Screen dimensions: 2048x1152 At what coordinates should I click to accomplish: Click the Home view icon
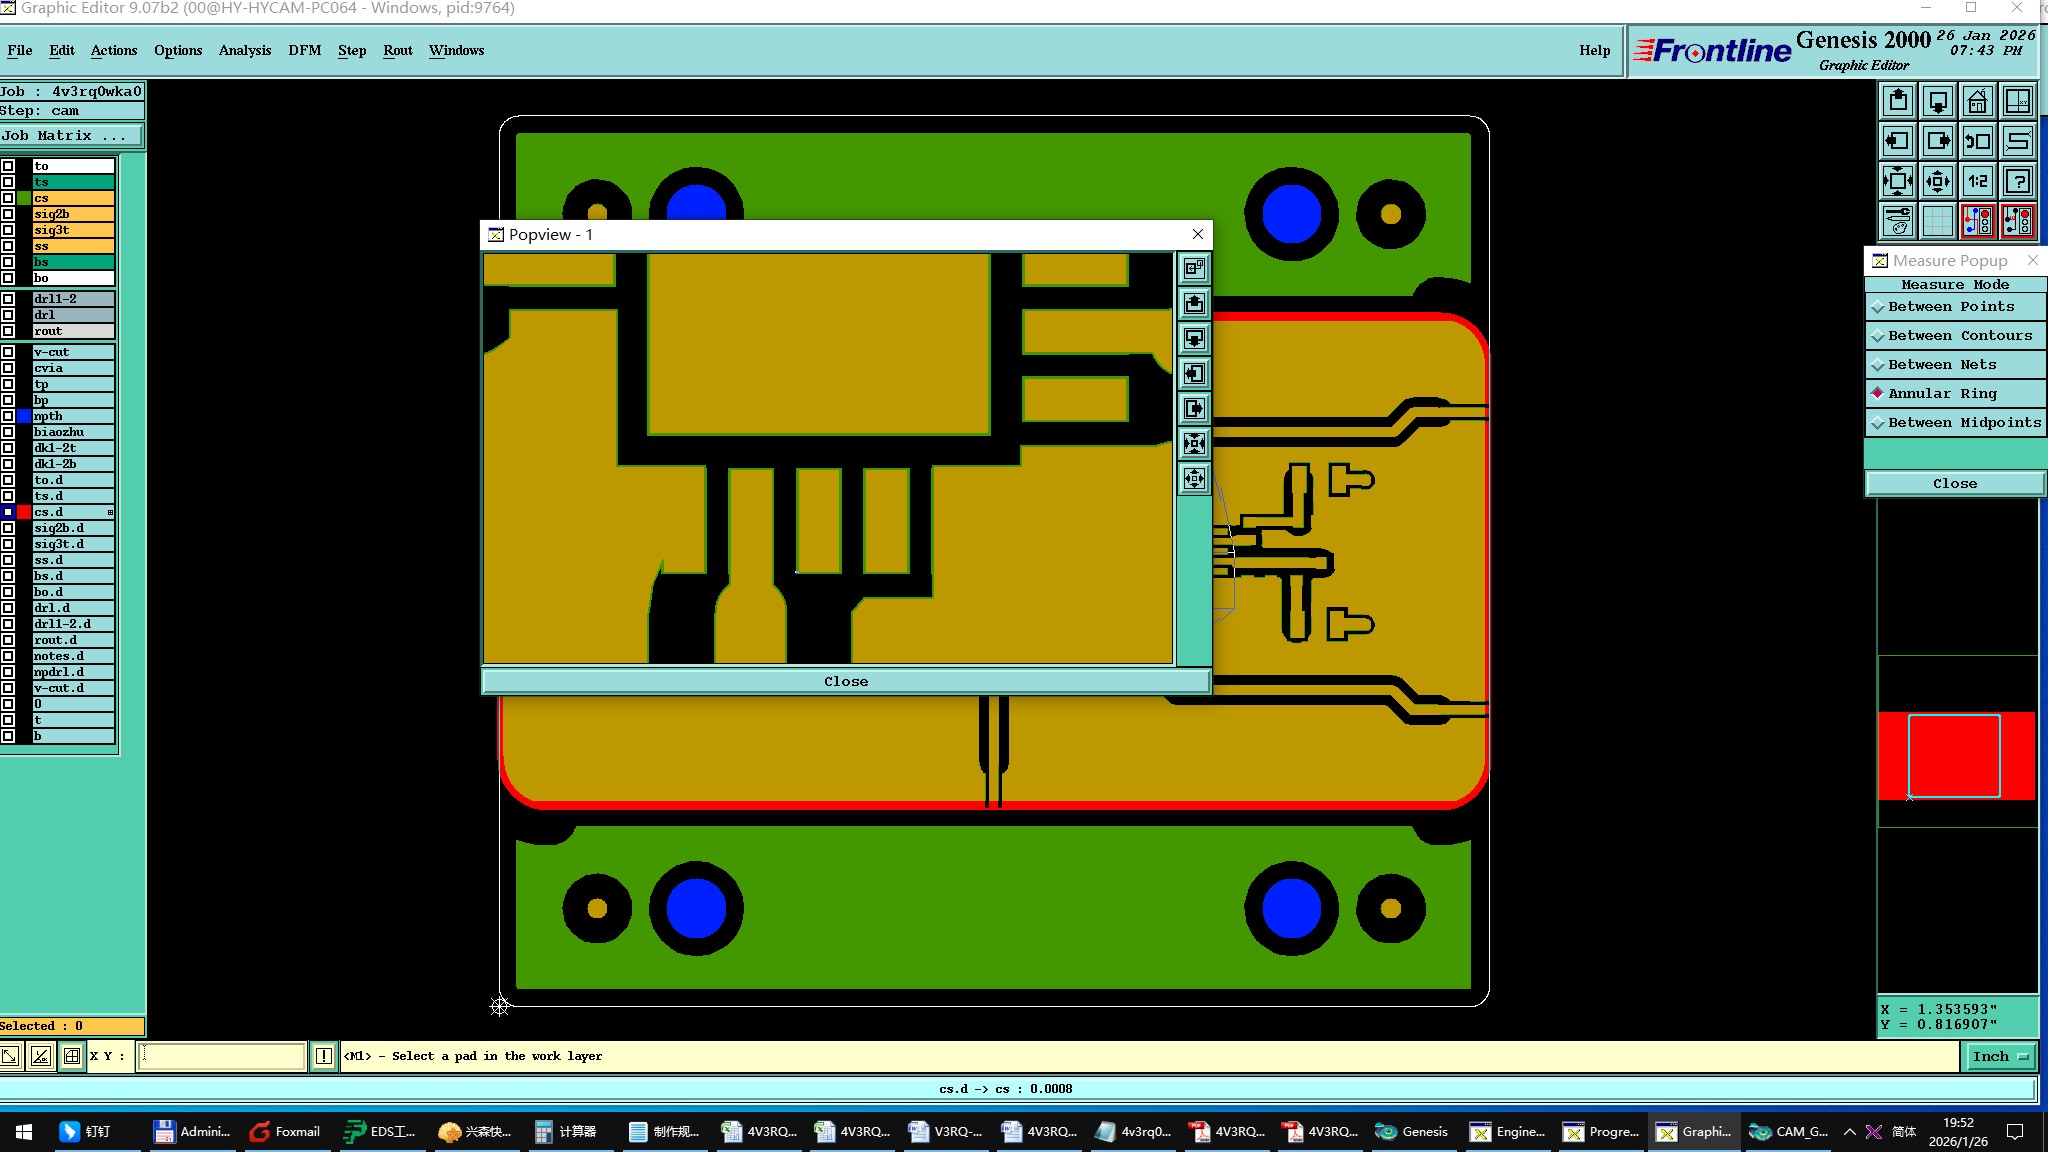pos(1977,102)
